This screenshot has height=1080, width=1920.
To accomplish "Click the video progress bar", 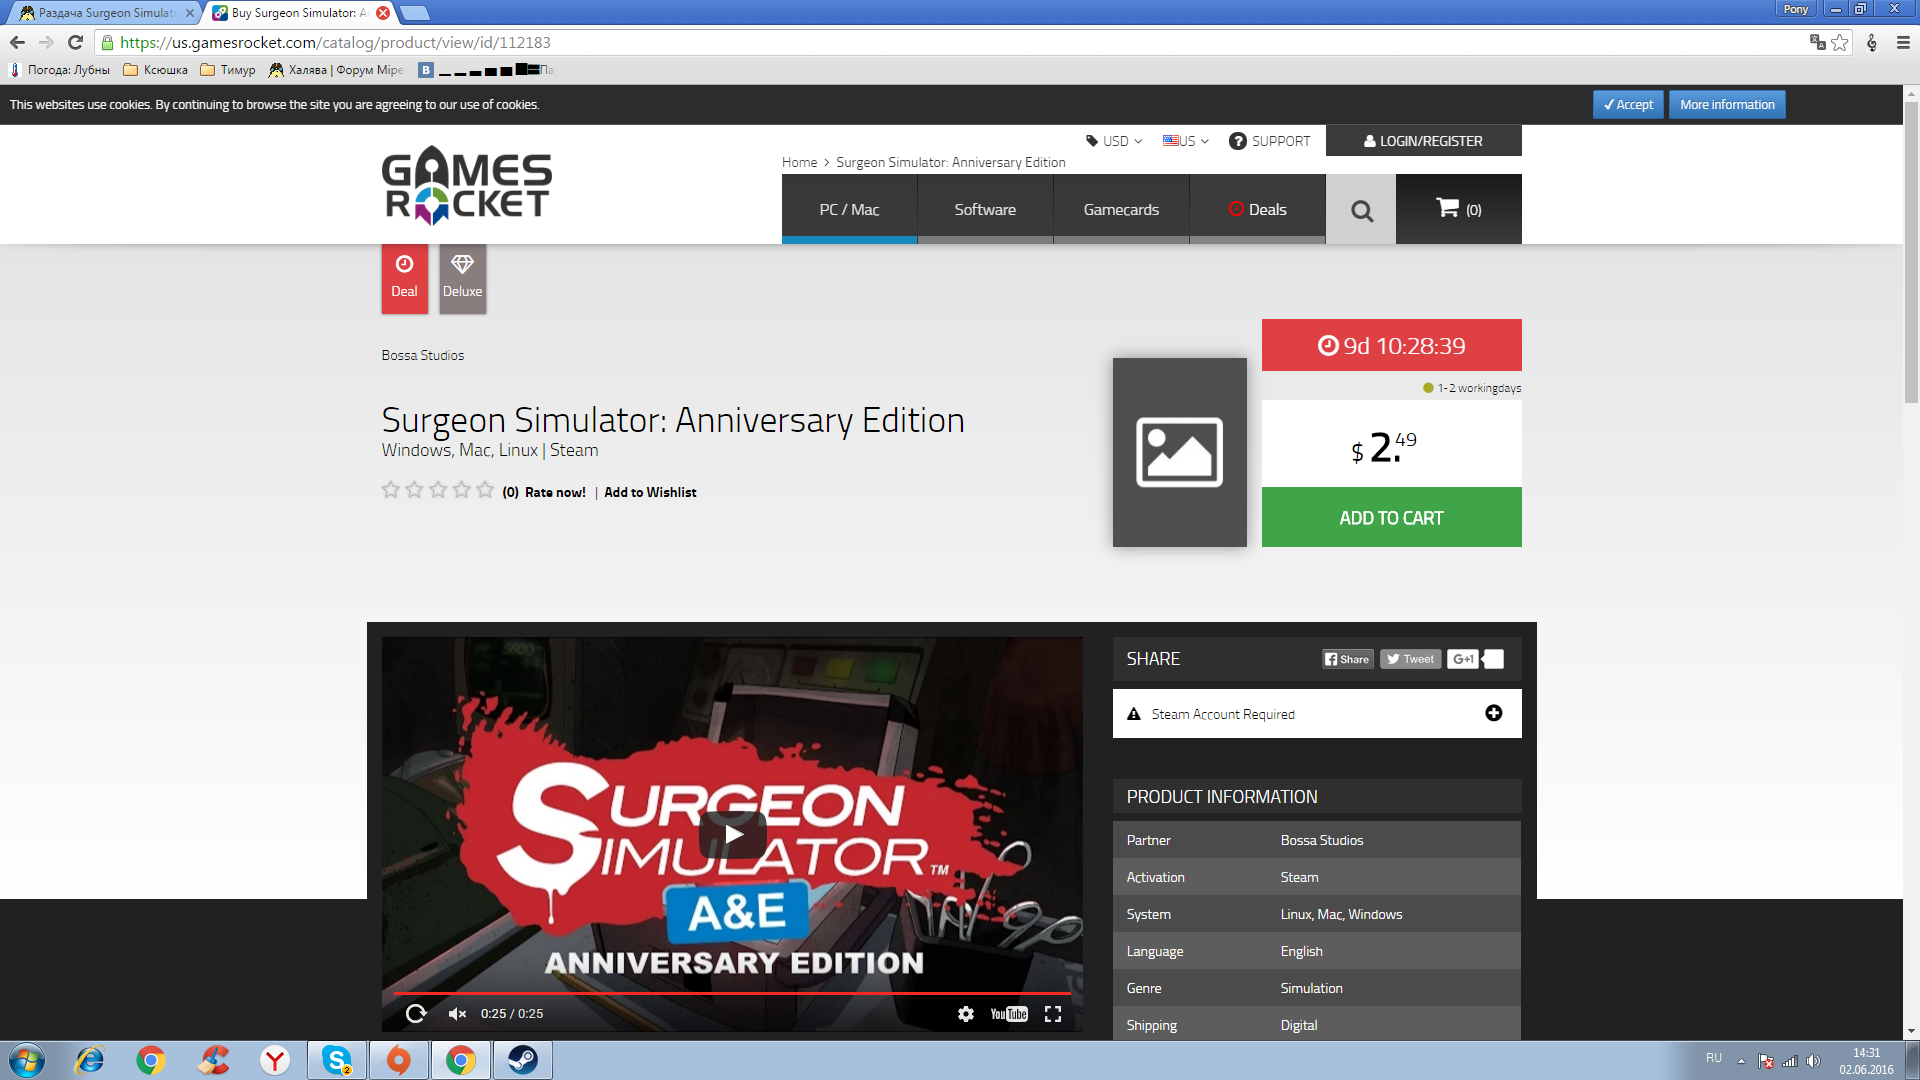I will [732, 993].
